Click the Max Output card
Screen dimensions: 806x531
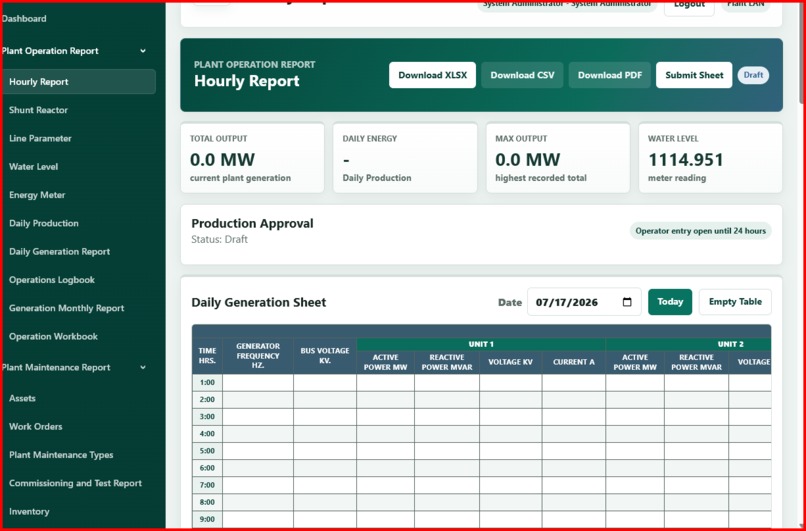pos(558,158)
